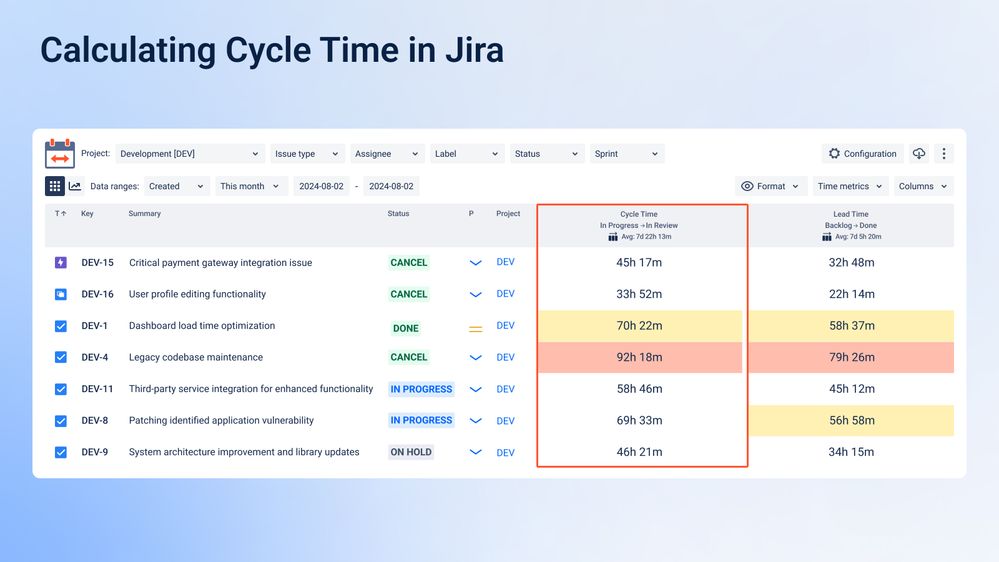The image size is (999, 562).
Task: Click the Key column header
Action: pyautogui.click(x=87, y=213)
